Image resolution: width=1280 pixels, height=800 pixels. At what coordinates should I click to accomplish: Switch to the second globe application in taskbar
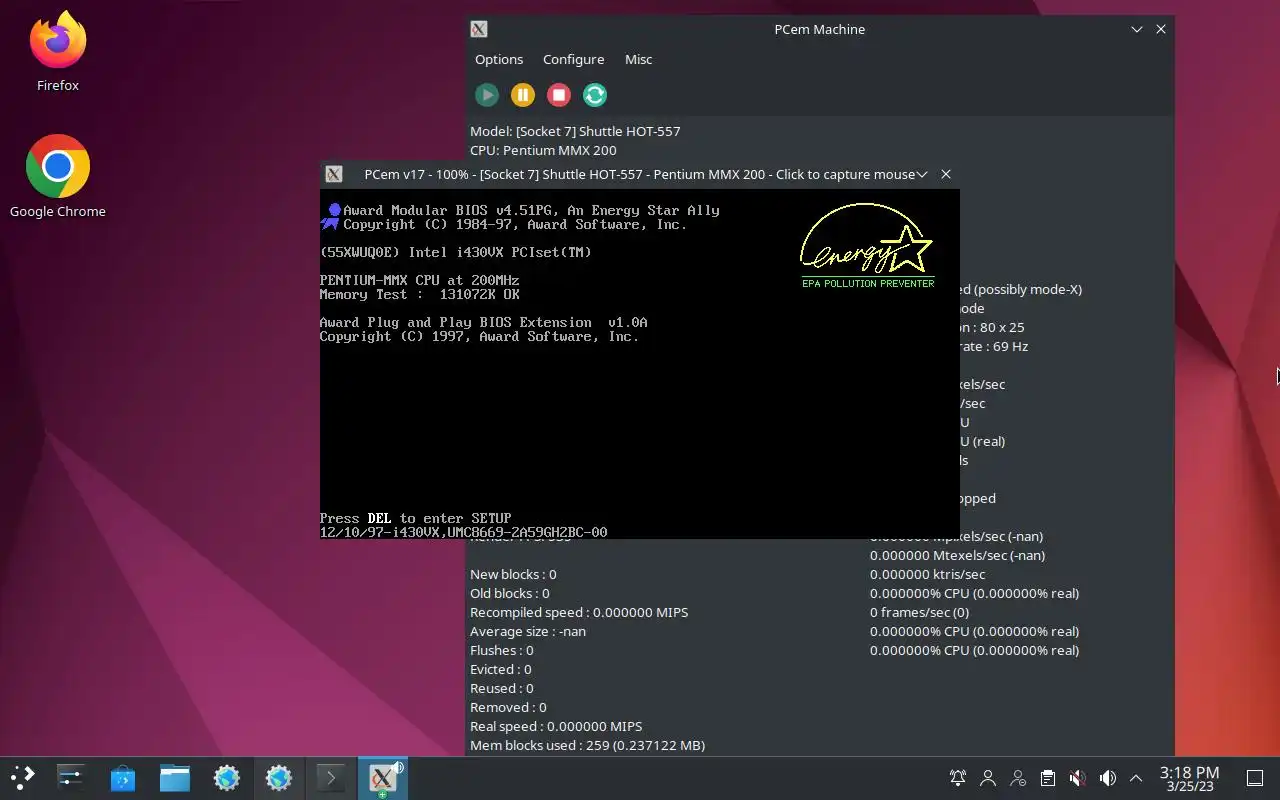(x=278, y=777)
